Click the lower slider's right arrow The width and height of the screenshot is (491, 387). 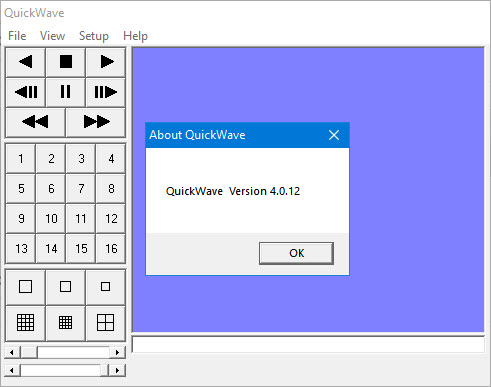(x=117, y=370)
